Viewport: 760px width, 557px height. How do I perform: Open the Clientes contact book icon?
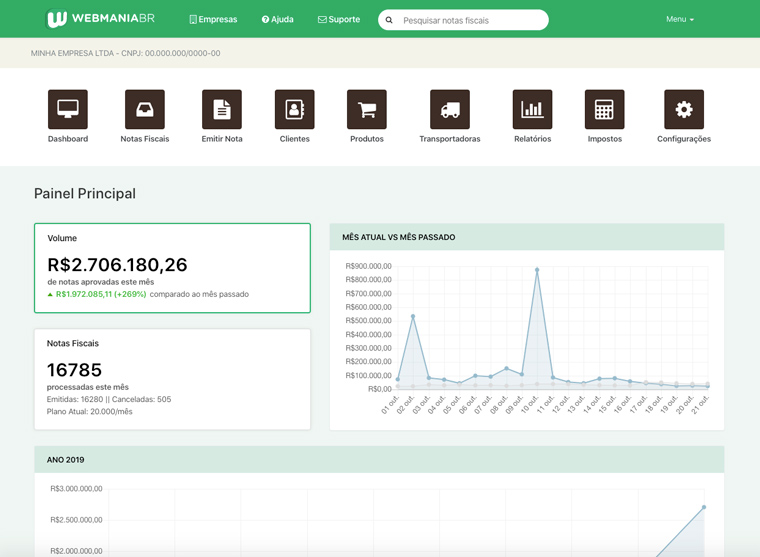click(295, 110)
